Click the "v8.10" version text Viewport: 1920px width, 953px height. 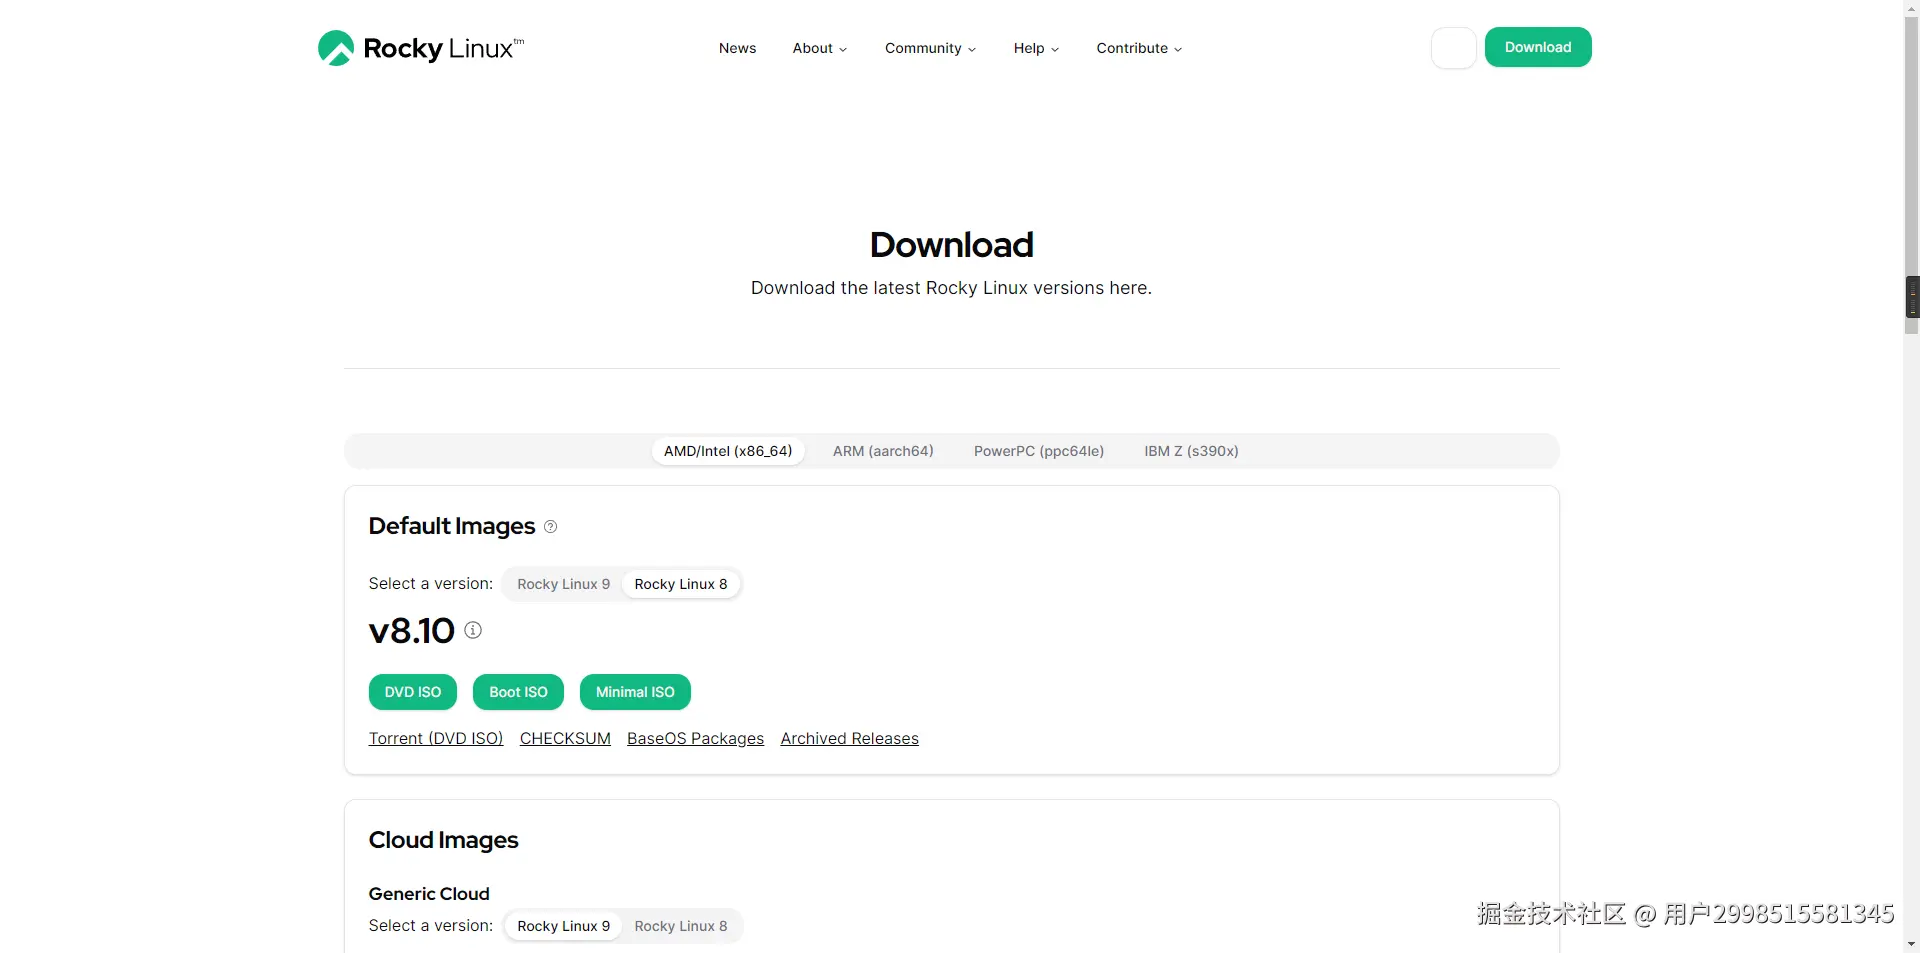(x=412, y=631)
